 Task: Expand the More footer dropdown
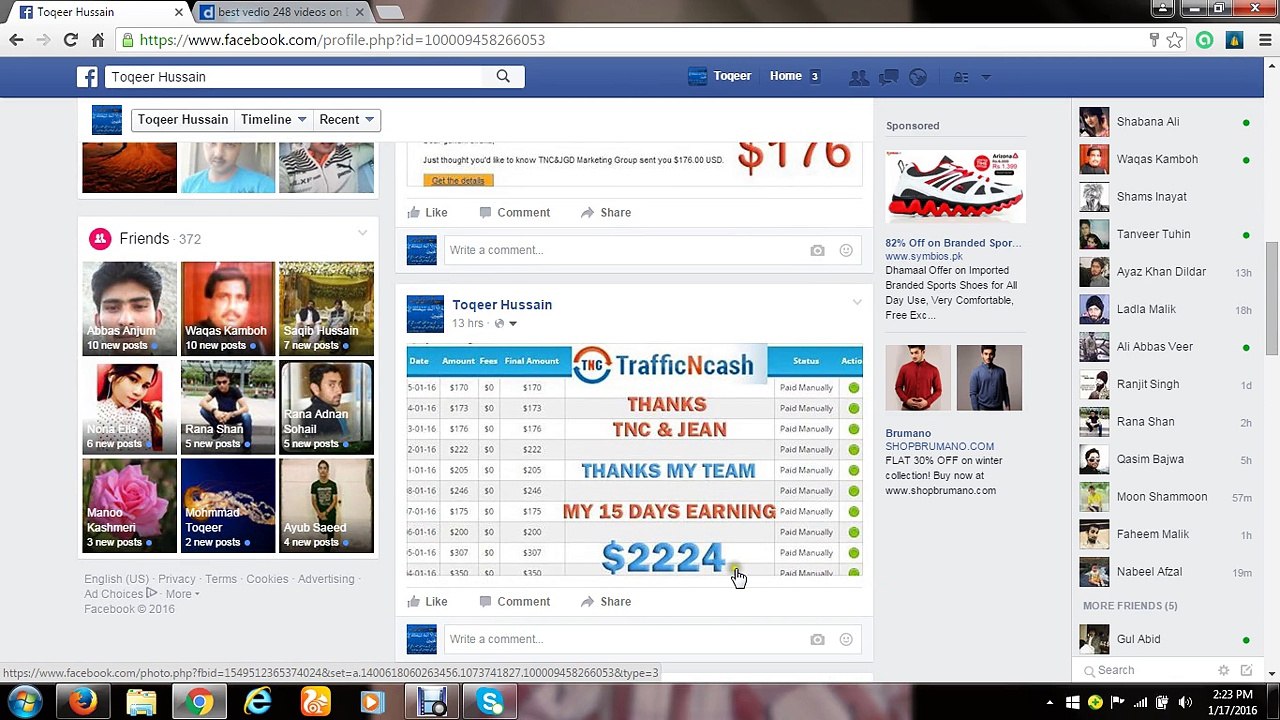182,594
